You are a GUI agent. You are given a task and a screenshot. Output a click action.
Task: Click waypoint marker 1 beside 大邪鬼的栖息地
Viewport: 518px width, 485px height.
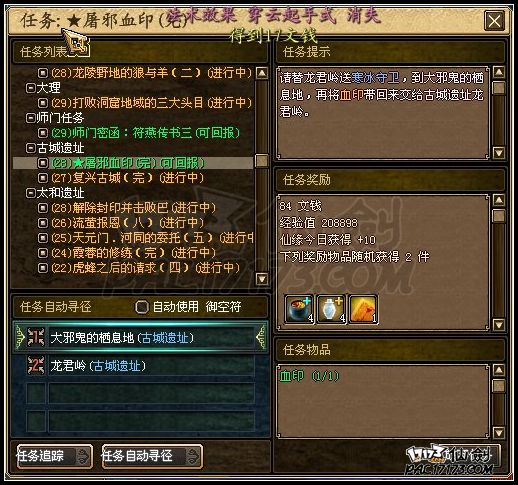(36, 337)
